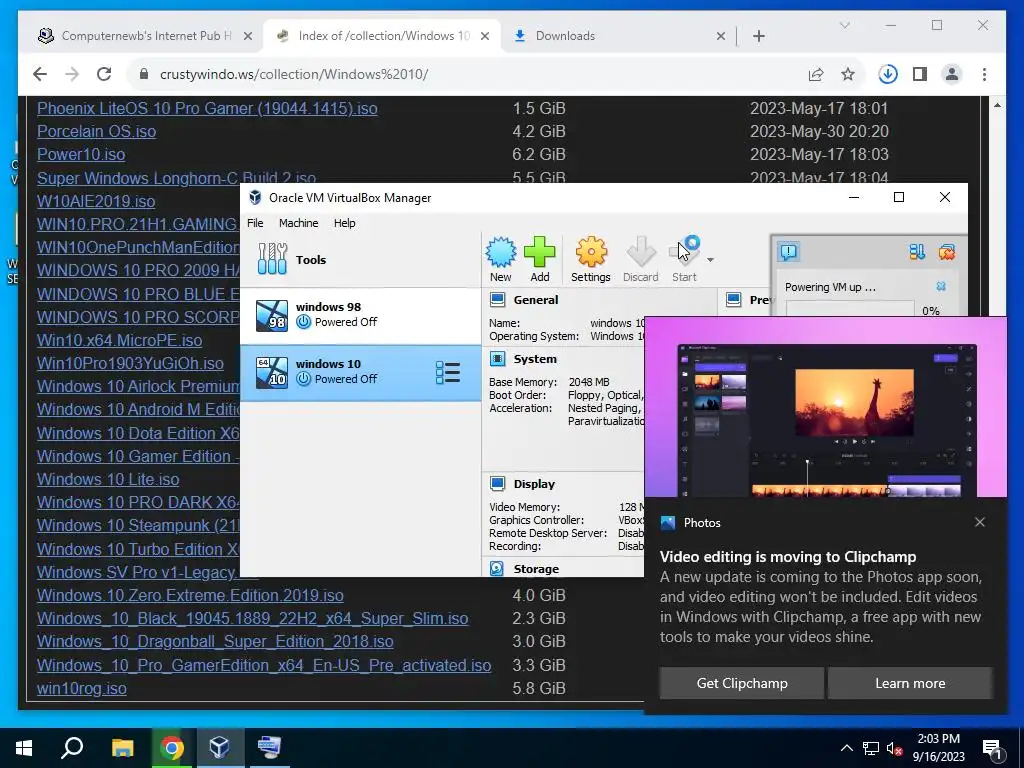1024x768 pixels.
Task: Click the Get Clipchamp button
Action: [742, 683]
